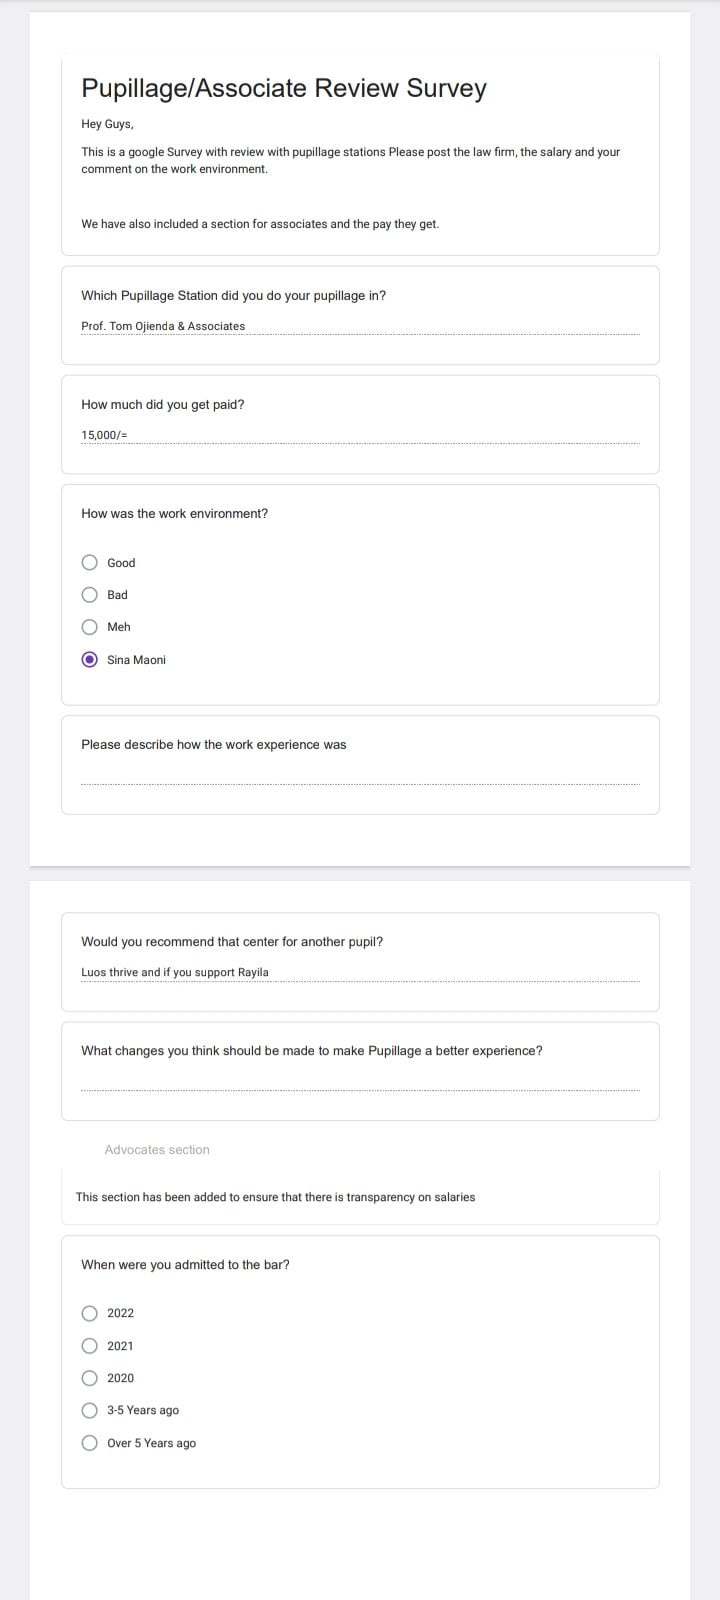
Task: Select 2022 as bar admission year
Action: (x=90, y=1313)
